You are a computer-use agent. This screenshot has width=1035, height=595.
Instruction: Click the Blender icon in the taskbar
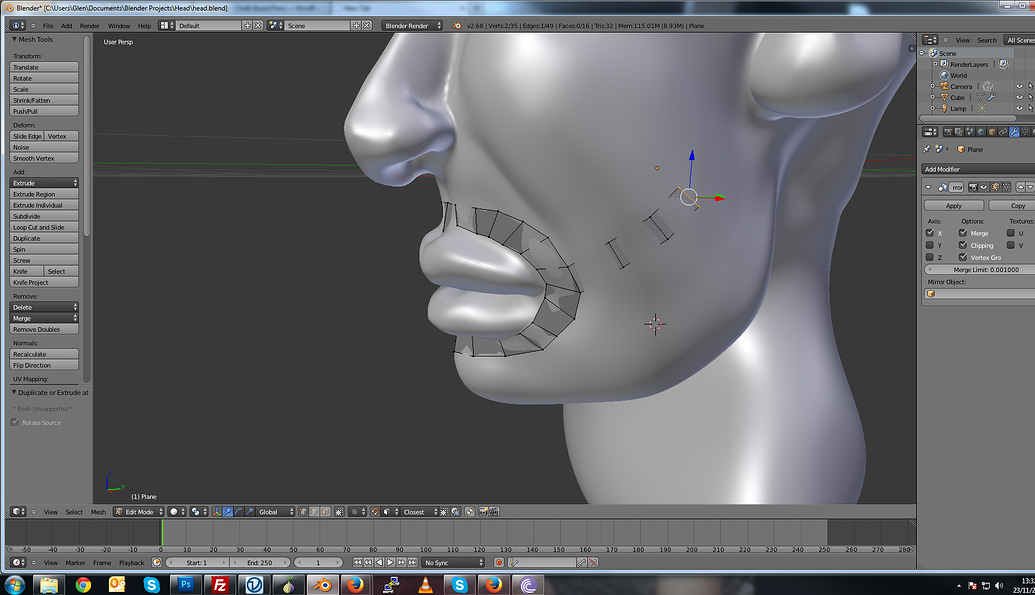click(322, 584)
